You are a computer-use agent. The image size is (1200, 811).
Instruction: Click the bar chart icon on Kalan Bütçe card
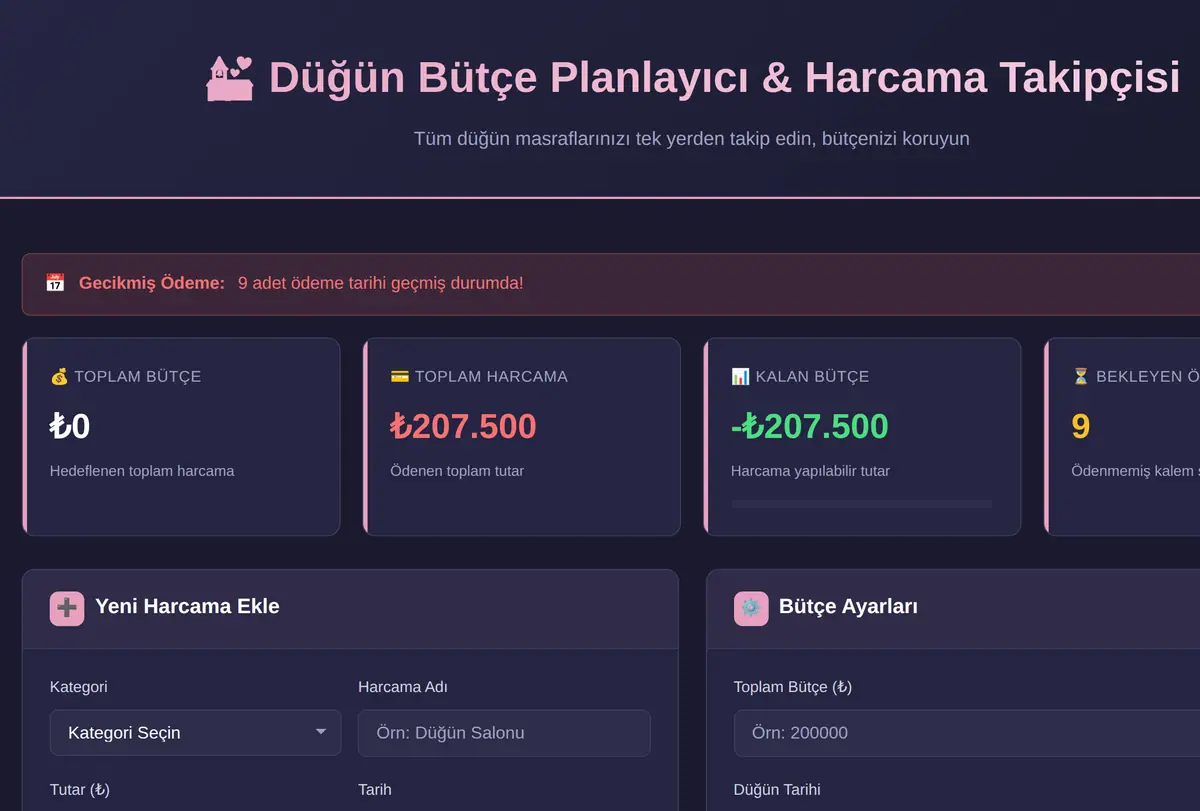pos(740,377)
